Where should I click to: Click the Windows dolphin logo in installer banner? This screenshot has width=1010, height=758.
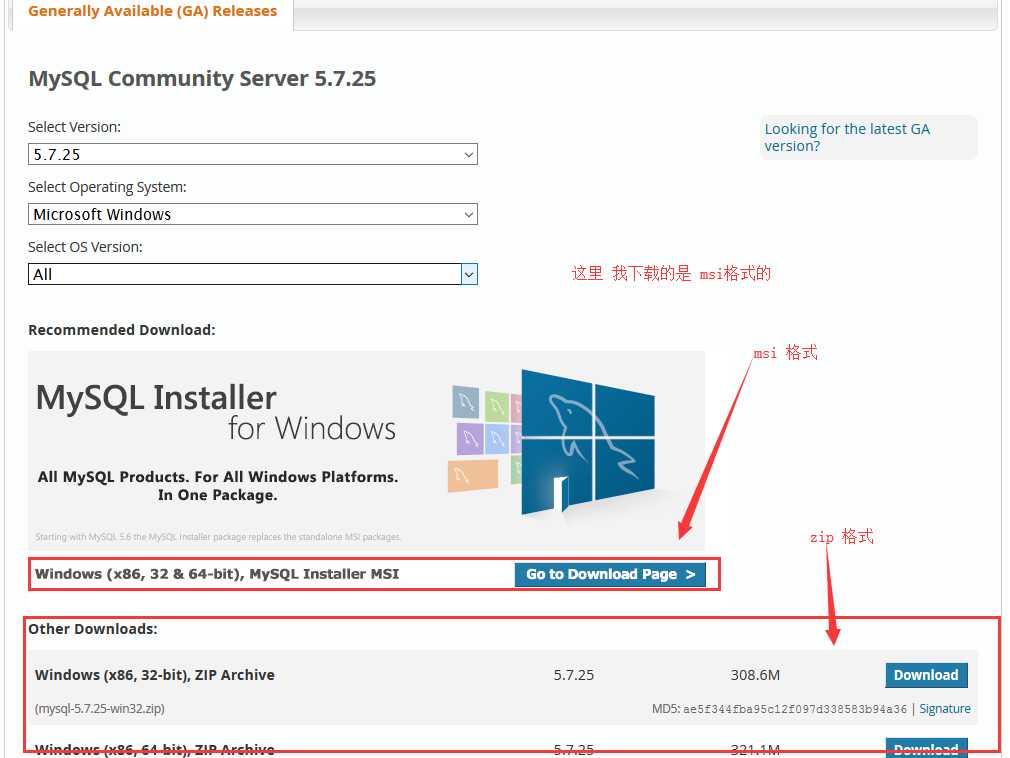587,443
